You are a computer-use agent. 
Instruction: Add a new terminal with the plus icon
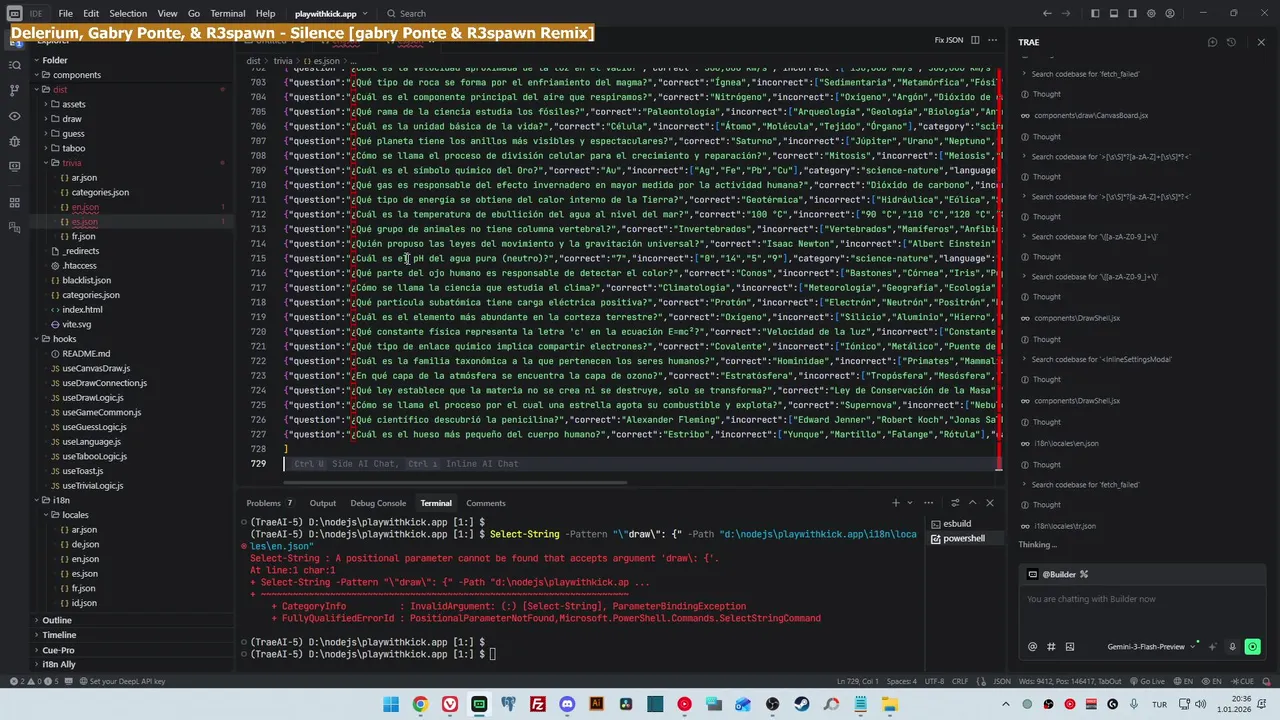pyautogui.click(x=896, y=503)
